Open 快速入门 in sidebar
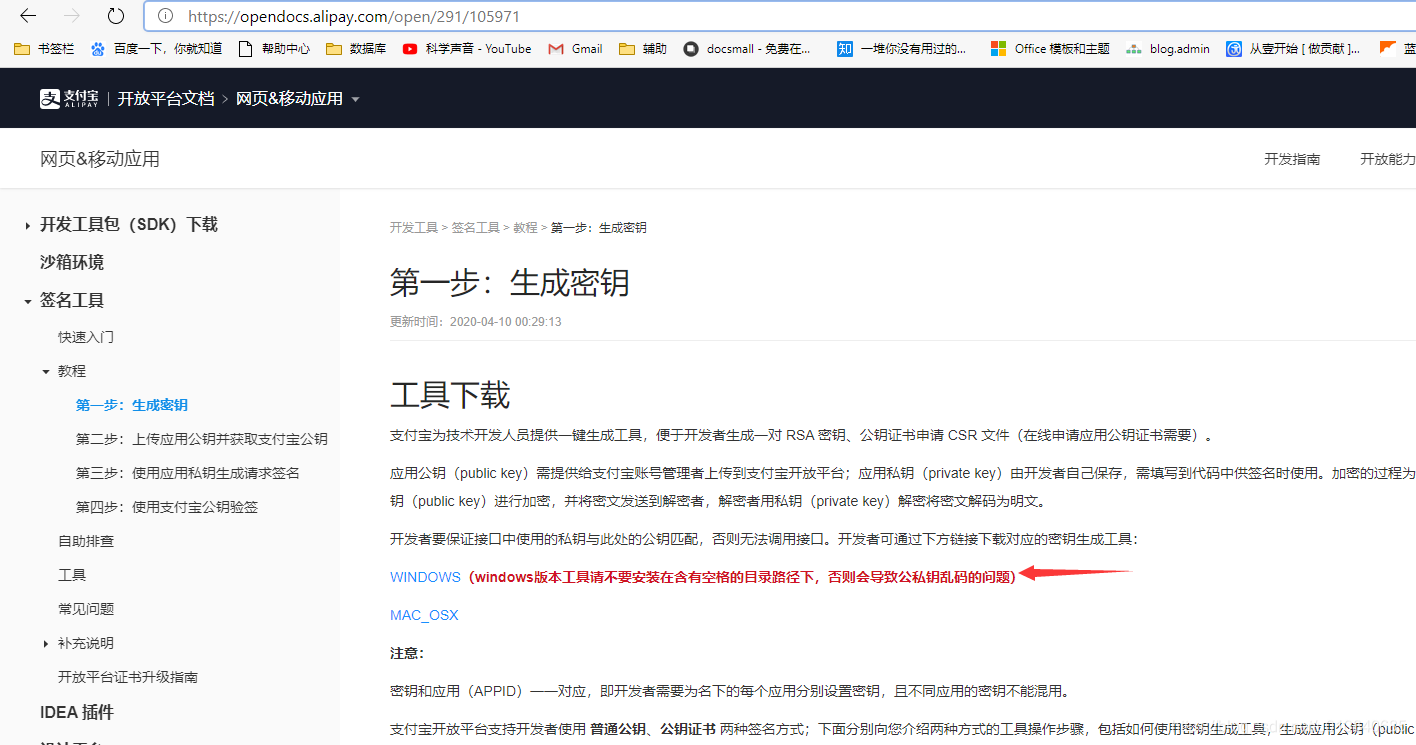 click(86, 337)
